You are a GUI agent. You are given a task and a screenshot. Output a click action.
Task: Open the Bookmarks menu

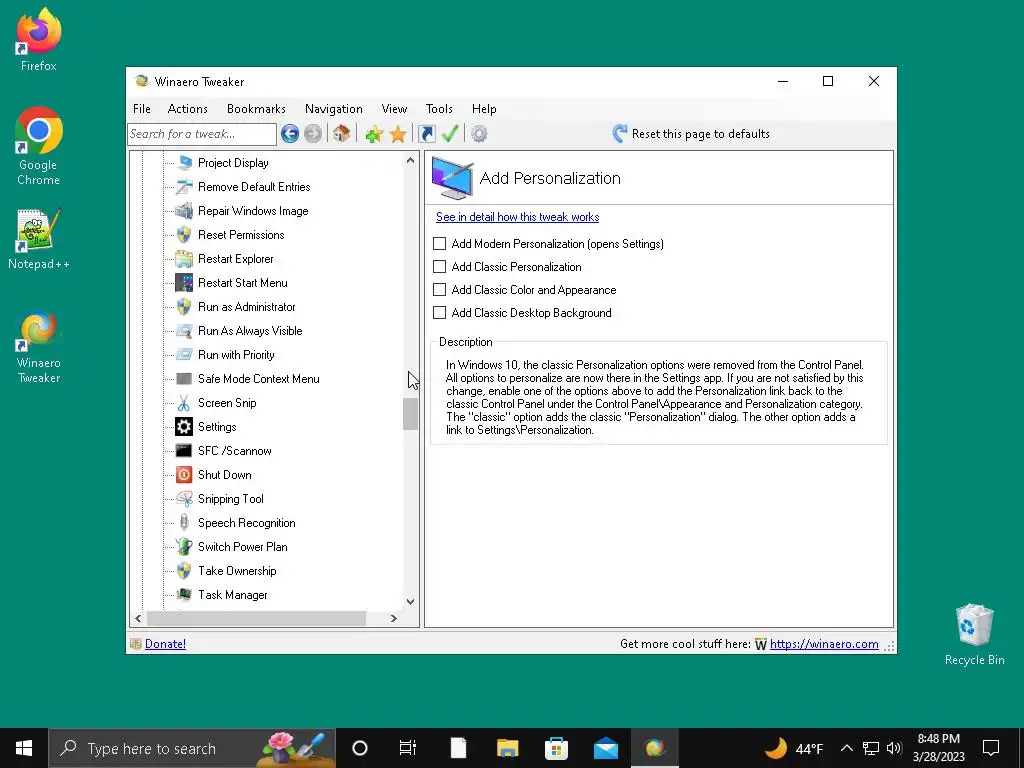(x=256, y=109)
